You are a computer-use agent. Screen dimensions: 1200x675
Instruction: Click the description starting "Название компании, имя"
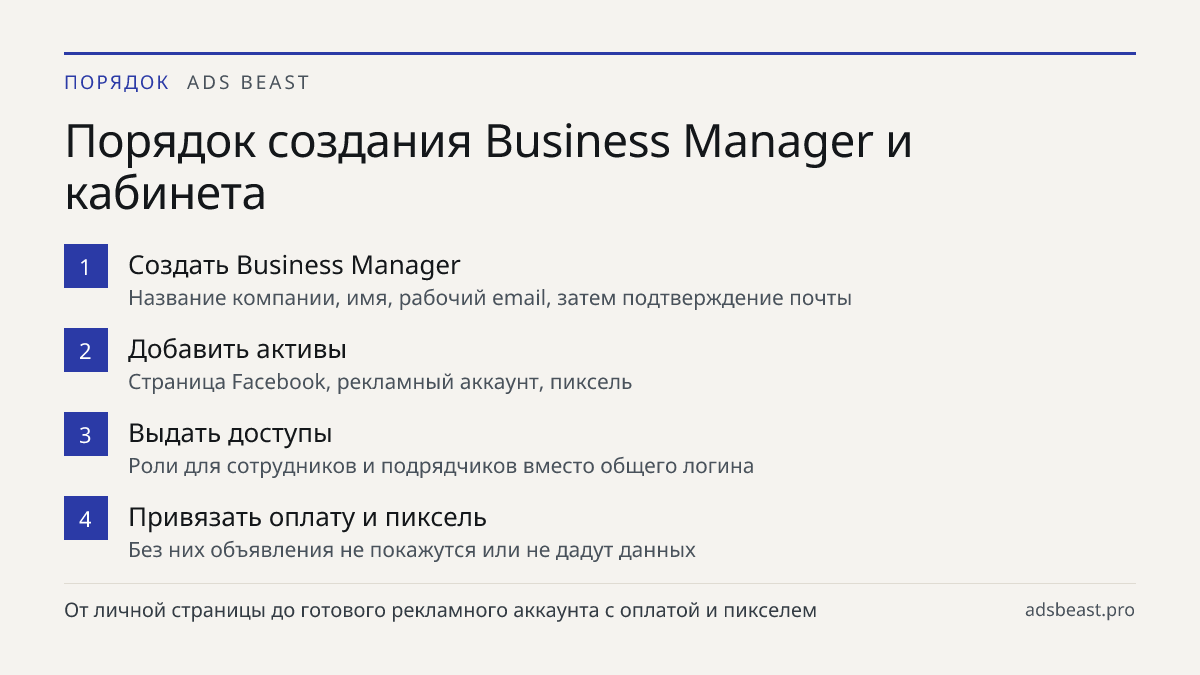[x=490, y=298]
